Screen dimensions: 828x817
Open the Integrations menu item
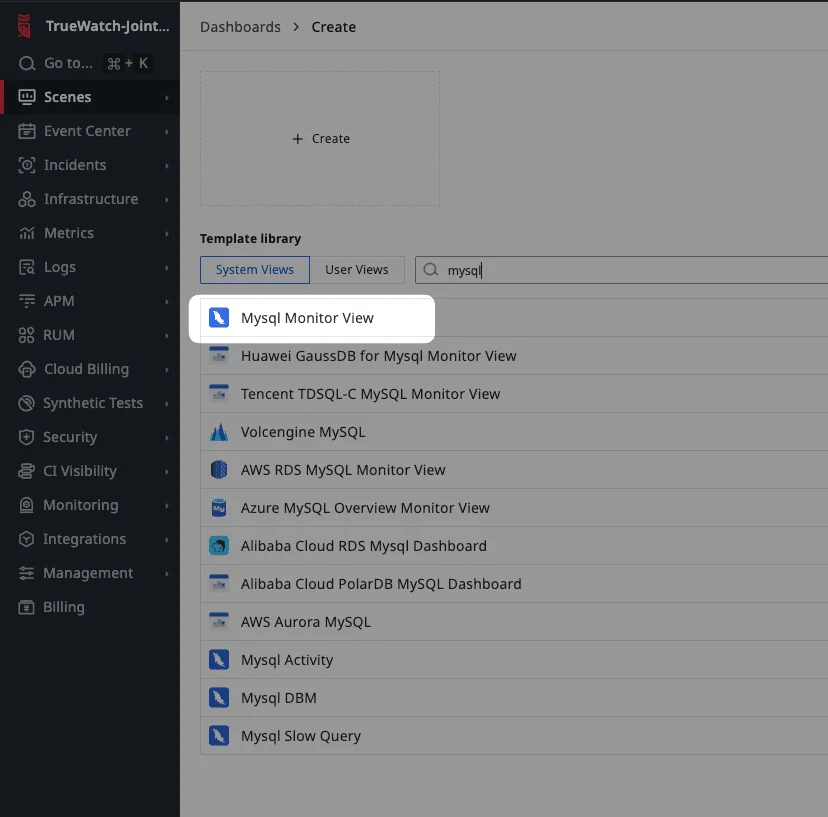pos(90,539)
